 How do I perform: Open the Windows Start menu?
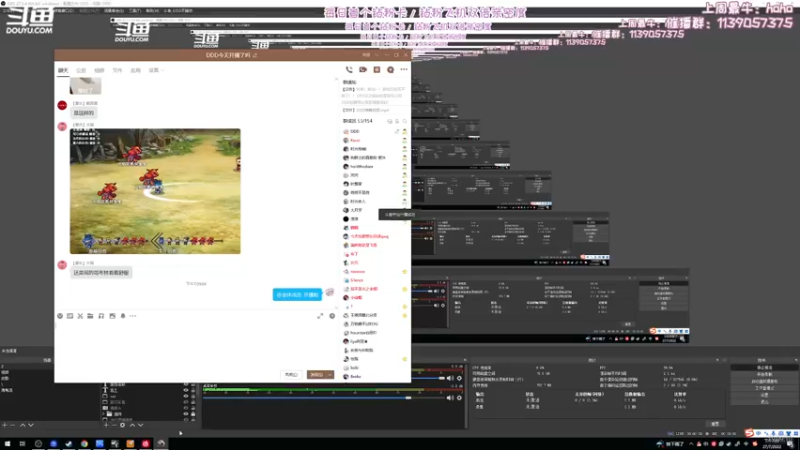7,443
